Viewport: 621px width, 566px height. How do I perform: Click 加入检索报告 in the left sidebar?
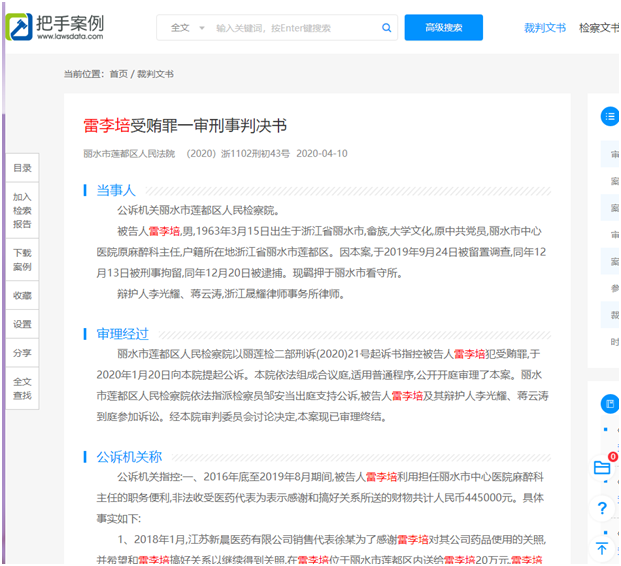tap(22, 210)
